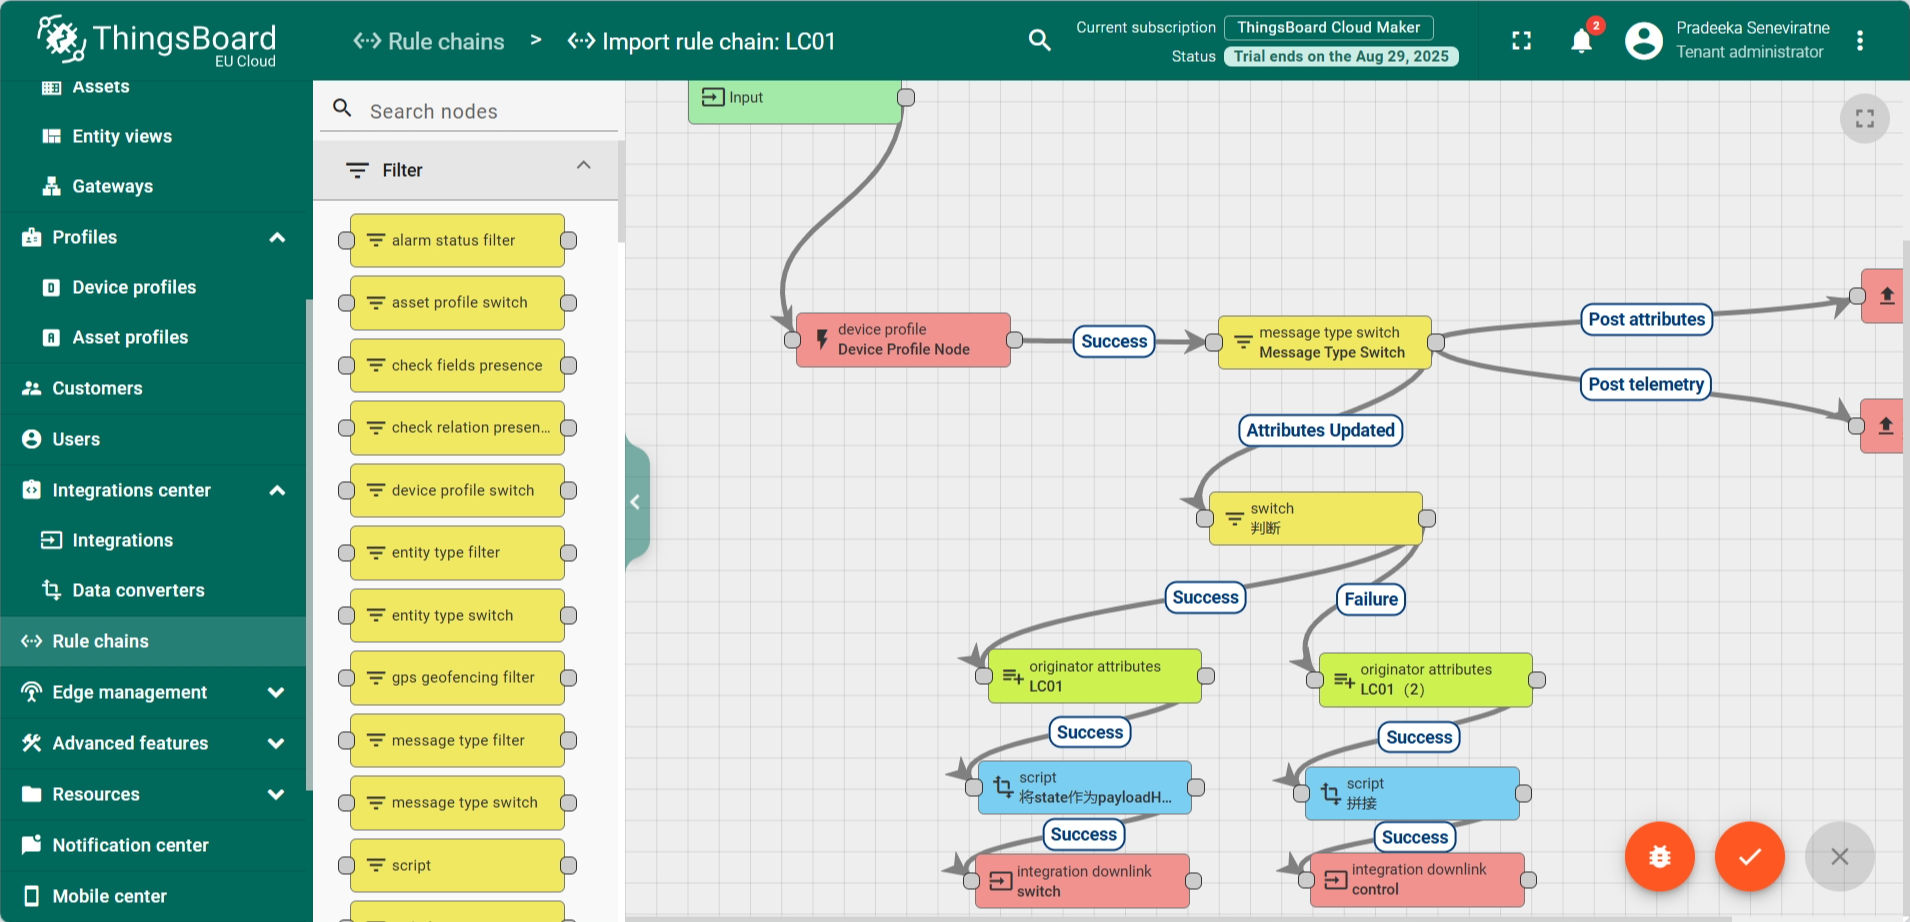Click the search icon in node library
This screenshot has width=1910, height=922.
tap(342, 108)
